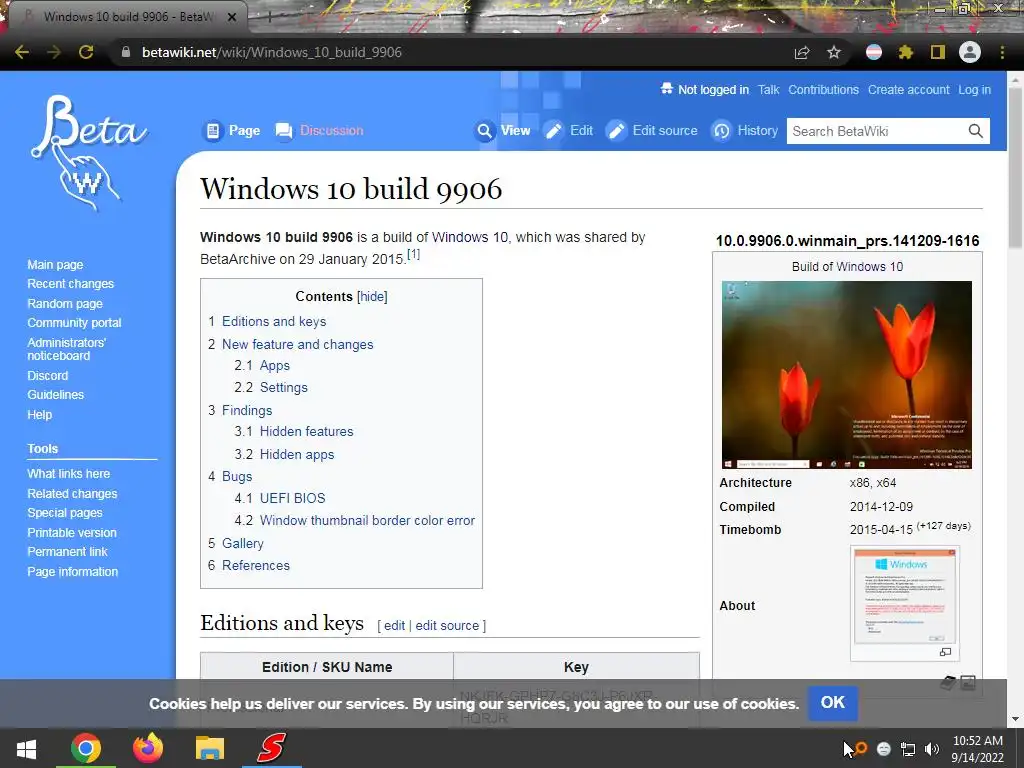Open the Windows 10 link in intro text

(x=470, y=237)
